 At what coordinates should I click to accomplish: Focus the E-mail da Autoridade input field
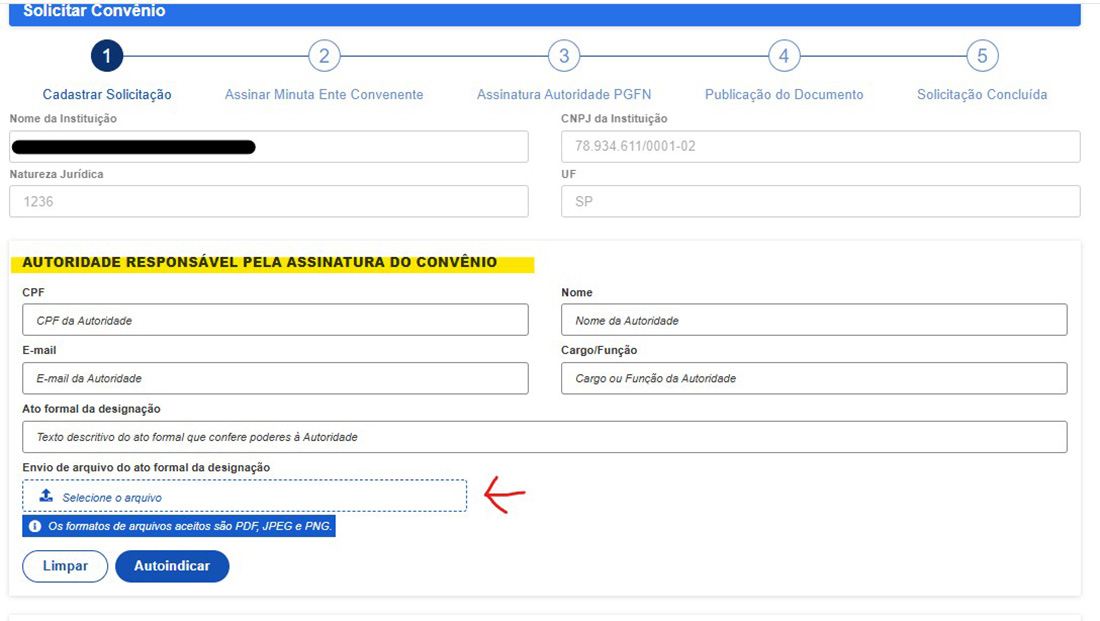275,378
